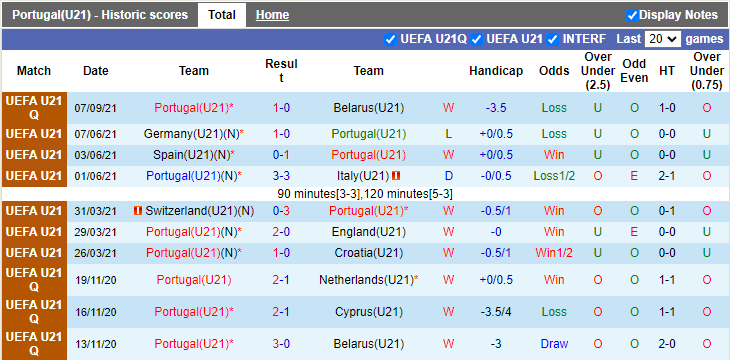Open Cyprus(U21) team link
Viewport: 730px width, 360px height.
(368, 312)
